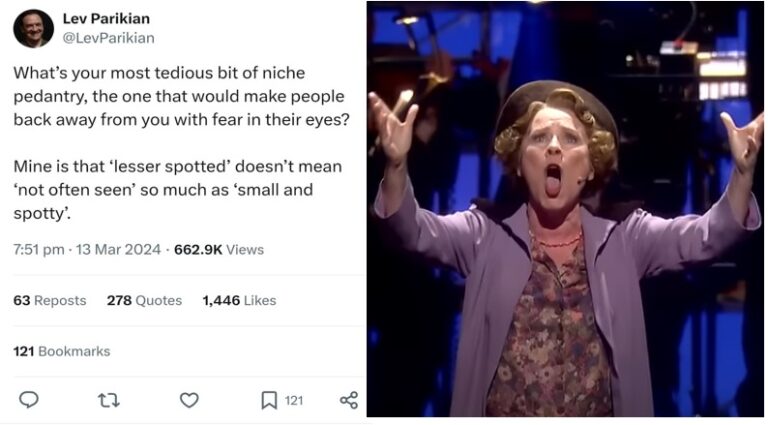Open Lev Parikian's profile avatar
768x425 pixels.
[x=33, y=28]
